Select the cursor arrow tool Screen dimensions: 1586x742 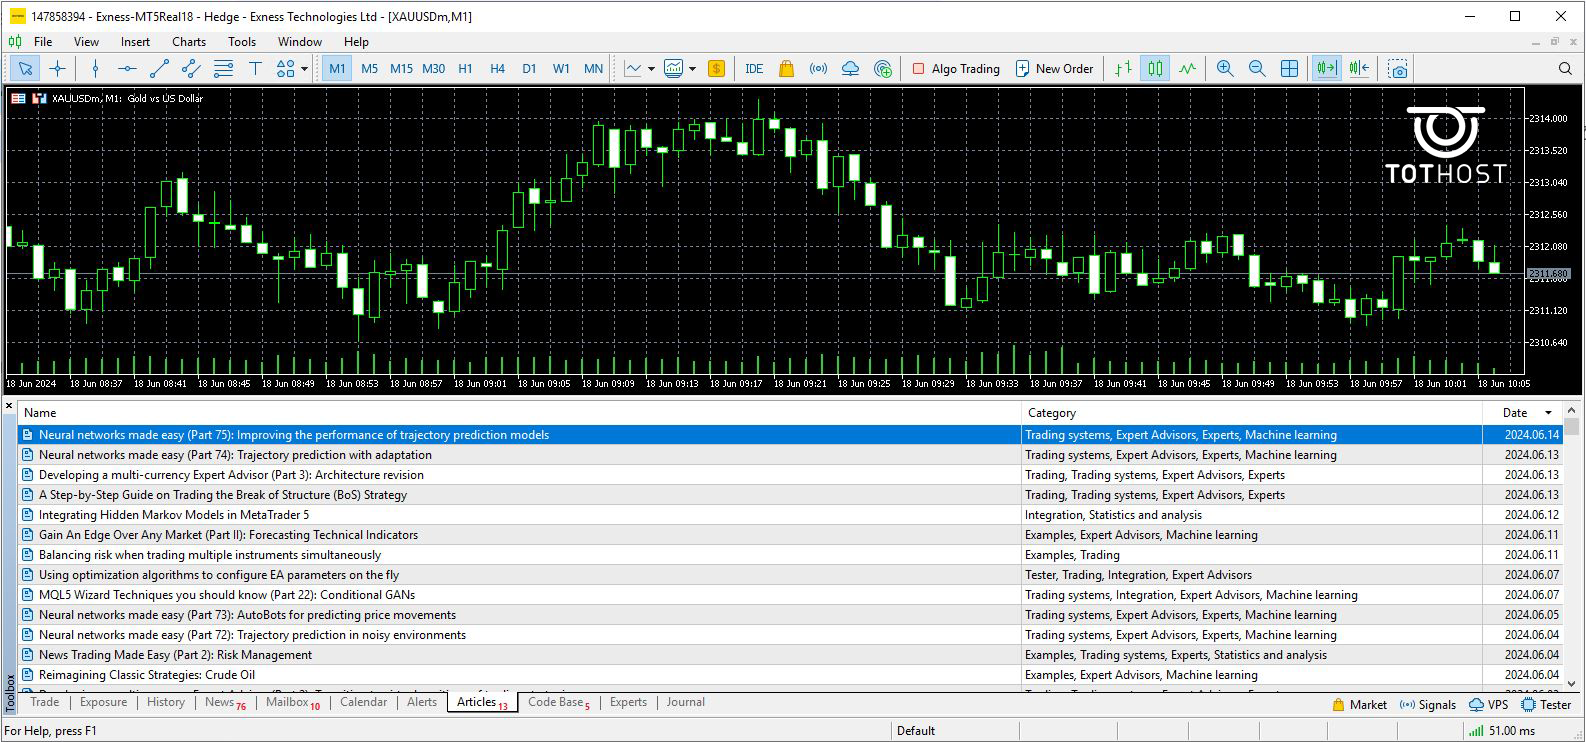point(25,68)
